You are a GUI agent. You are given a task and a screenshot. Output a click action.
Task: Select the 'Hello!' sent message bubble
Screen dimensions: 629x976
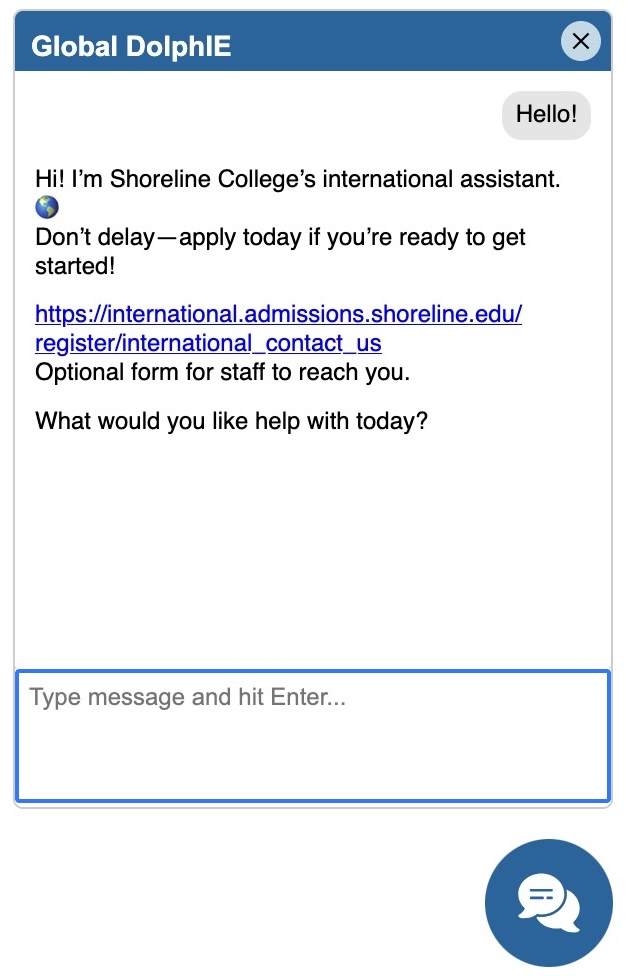[546, 115]
